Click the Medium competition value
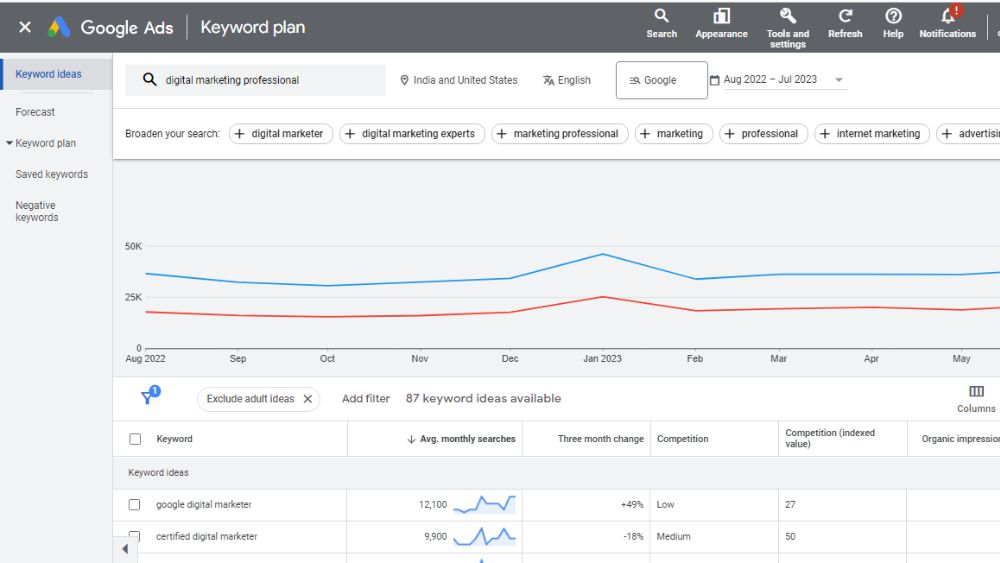 [673, 536]
